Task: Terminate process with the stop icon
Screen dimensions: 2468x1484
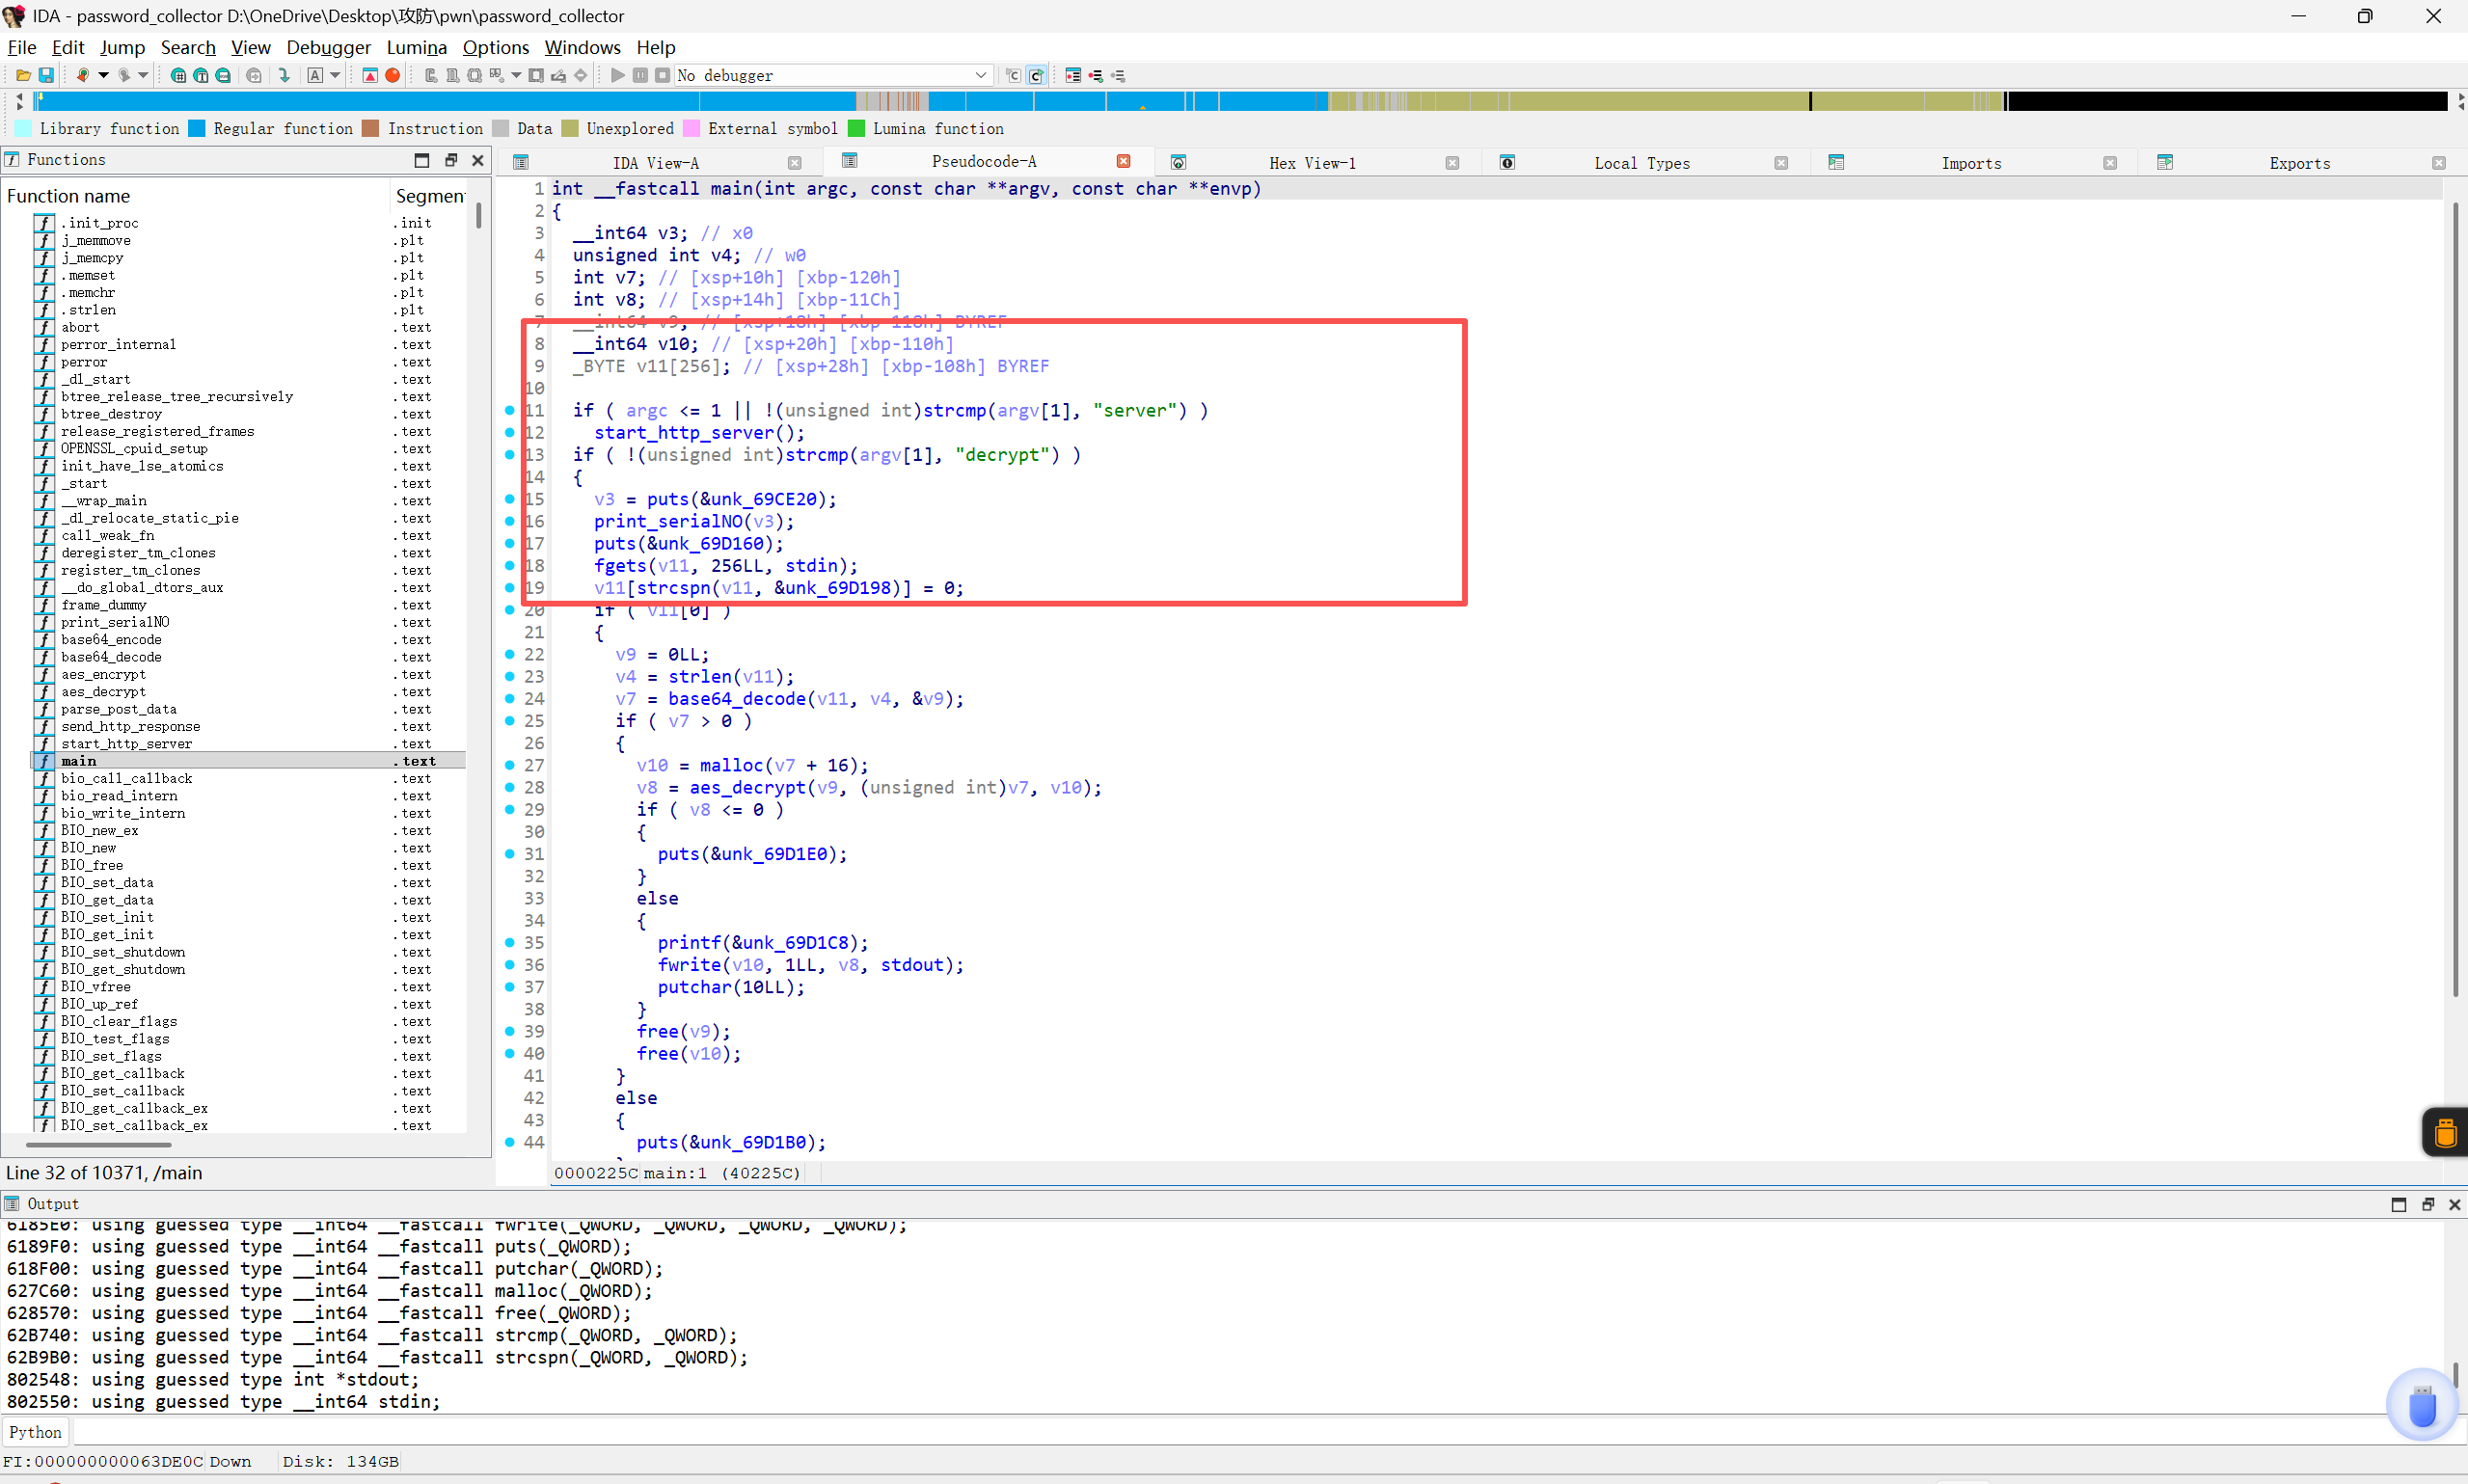Action: [x=662, y=75]
